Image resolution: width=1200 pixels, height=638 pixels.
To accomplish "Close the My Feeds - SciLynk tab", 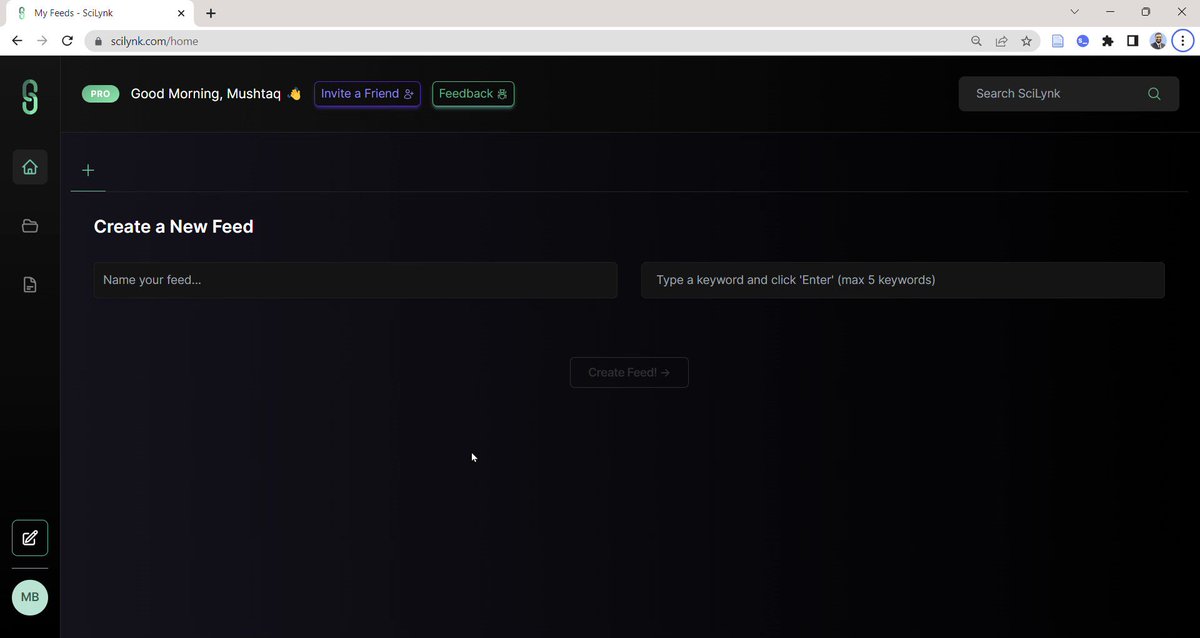I will [182, 13].
